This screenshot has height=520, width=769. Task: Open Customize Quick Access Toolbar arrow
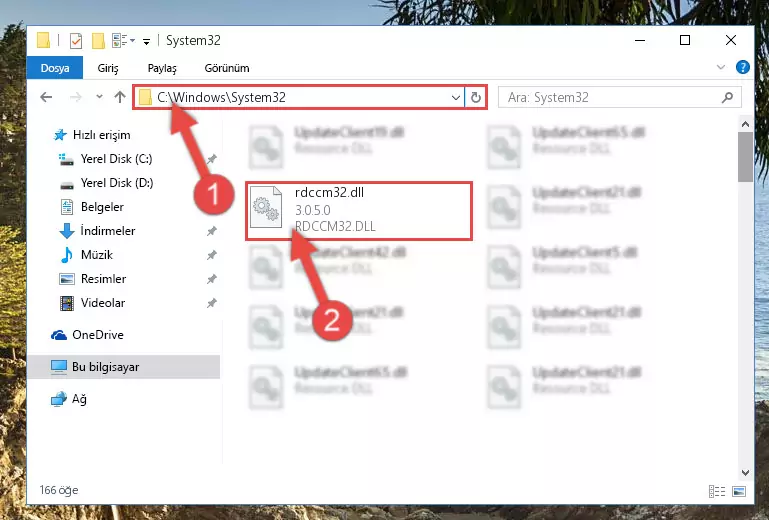(146, 41)
